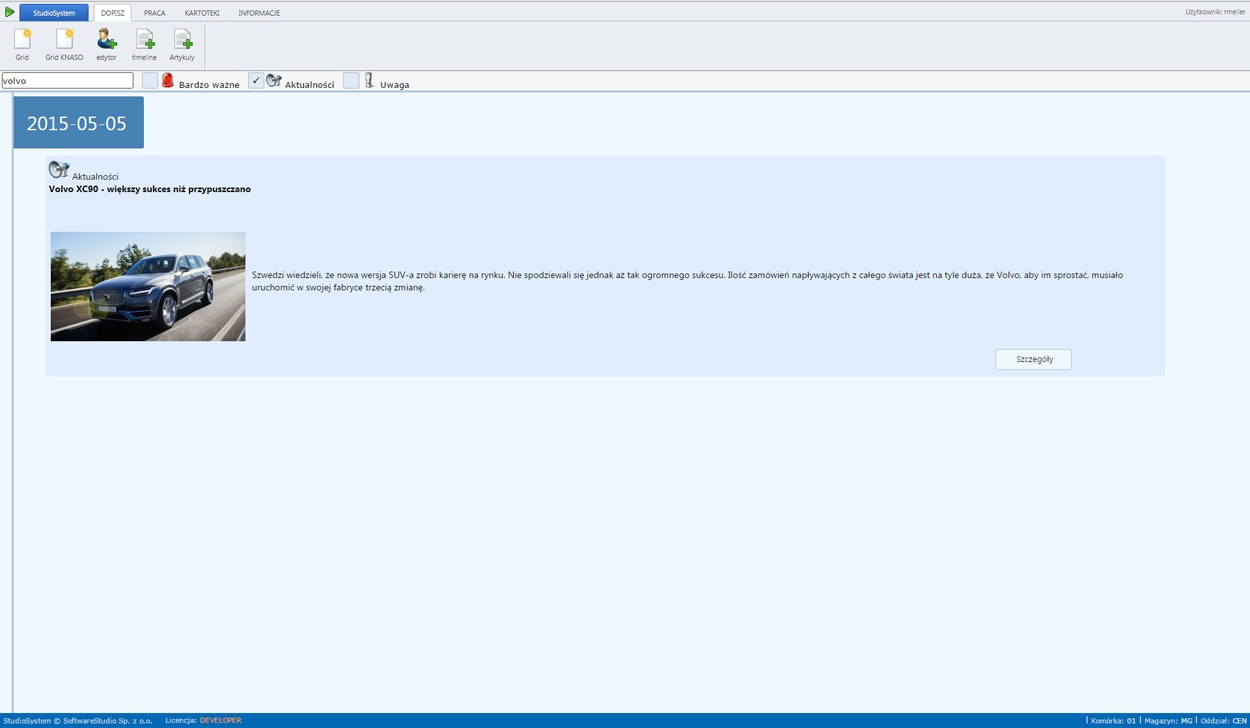Image resolution: width=1250 pixels, height=728 pixels.
Task: Click the 2015-05-05 date tile
Action: pyautogui.click(x=79, y=123)
